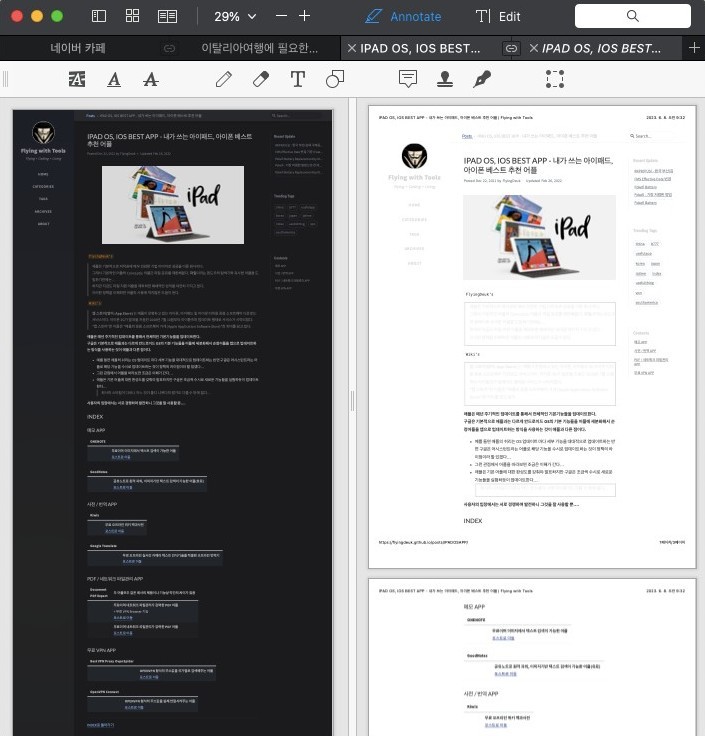Select the stamp tool

coord(445,79)
